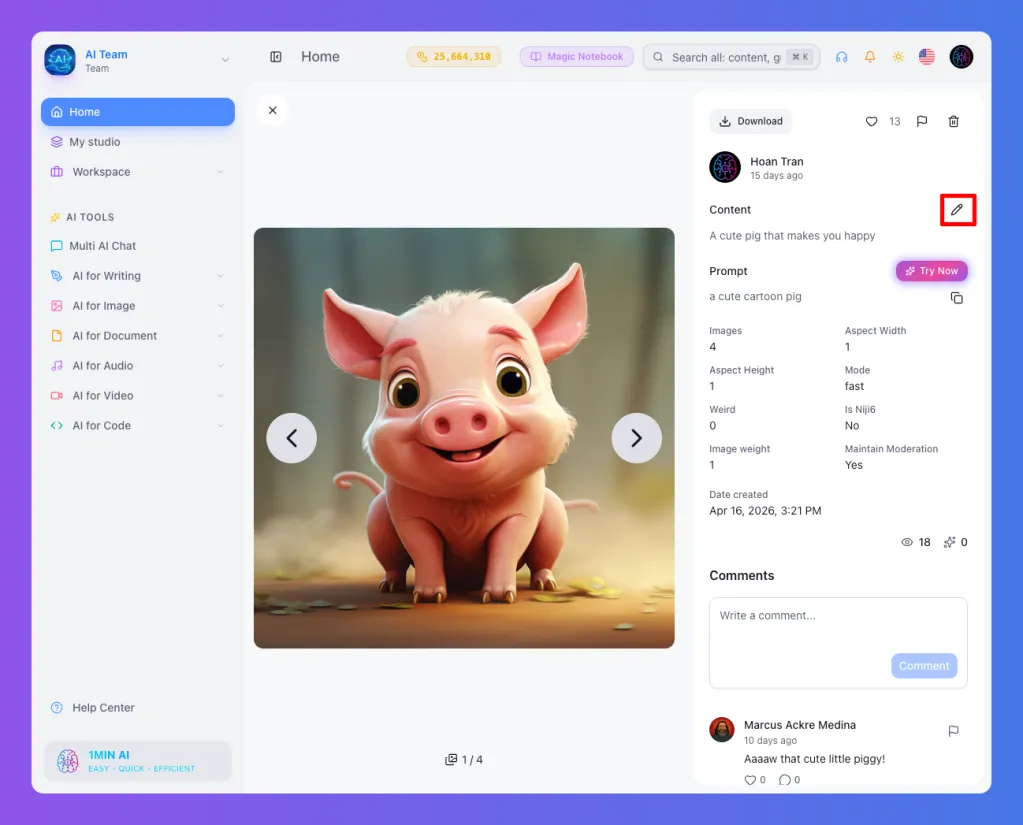Image resolution: width=1023 pixels, height=825 pixels.
Task: Click the cute pig image
Action: 464,438
